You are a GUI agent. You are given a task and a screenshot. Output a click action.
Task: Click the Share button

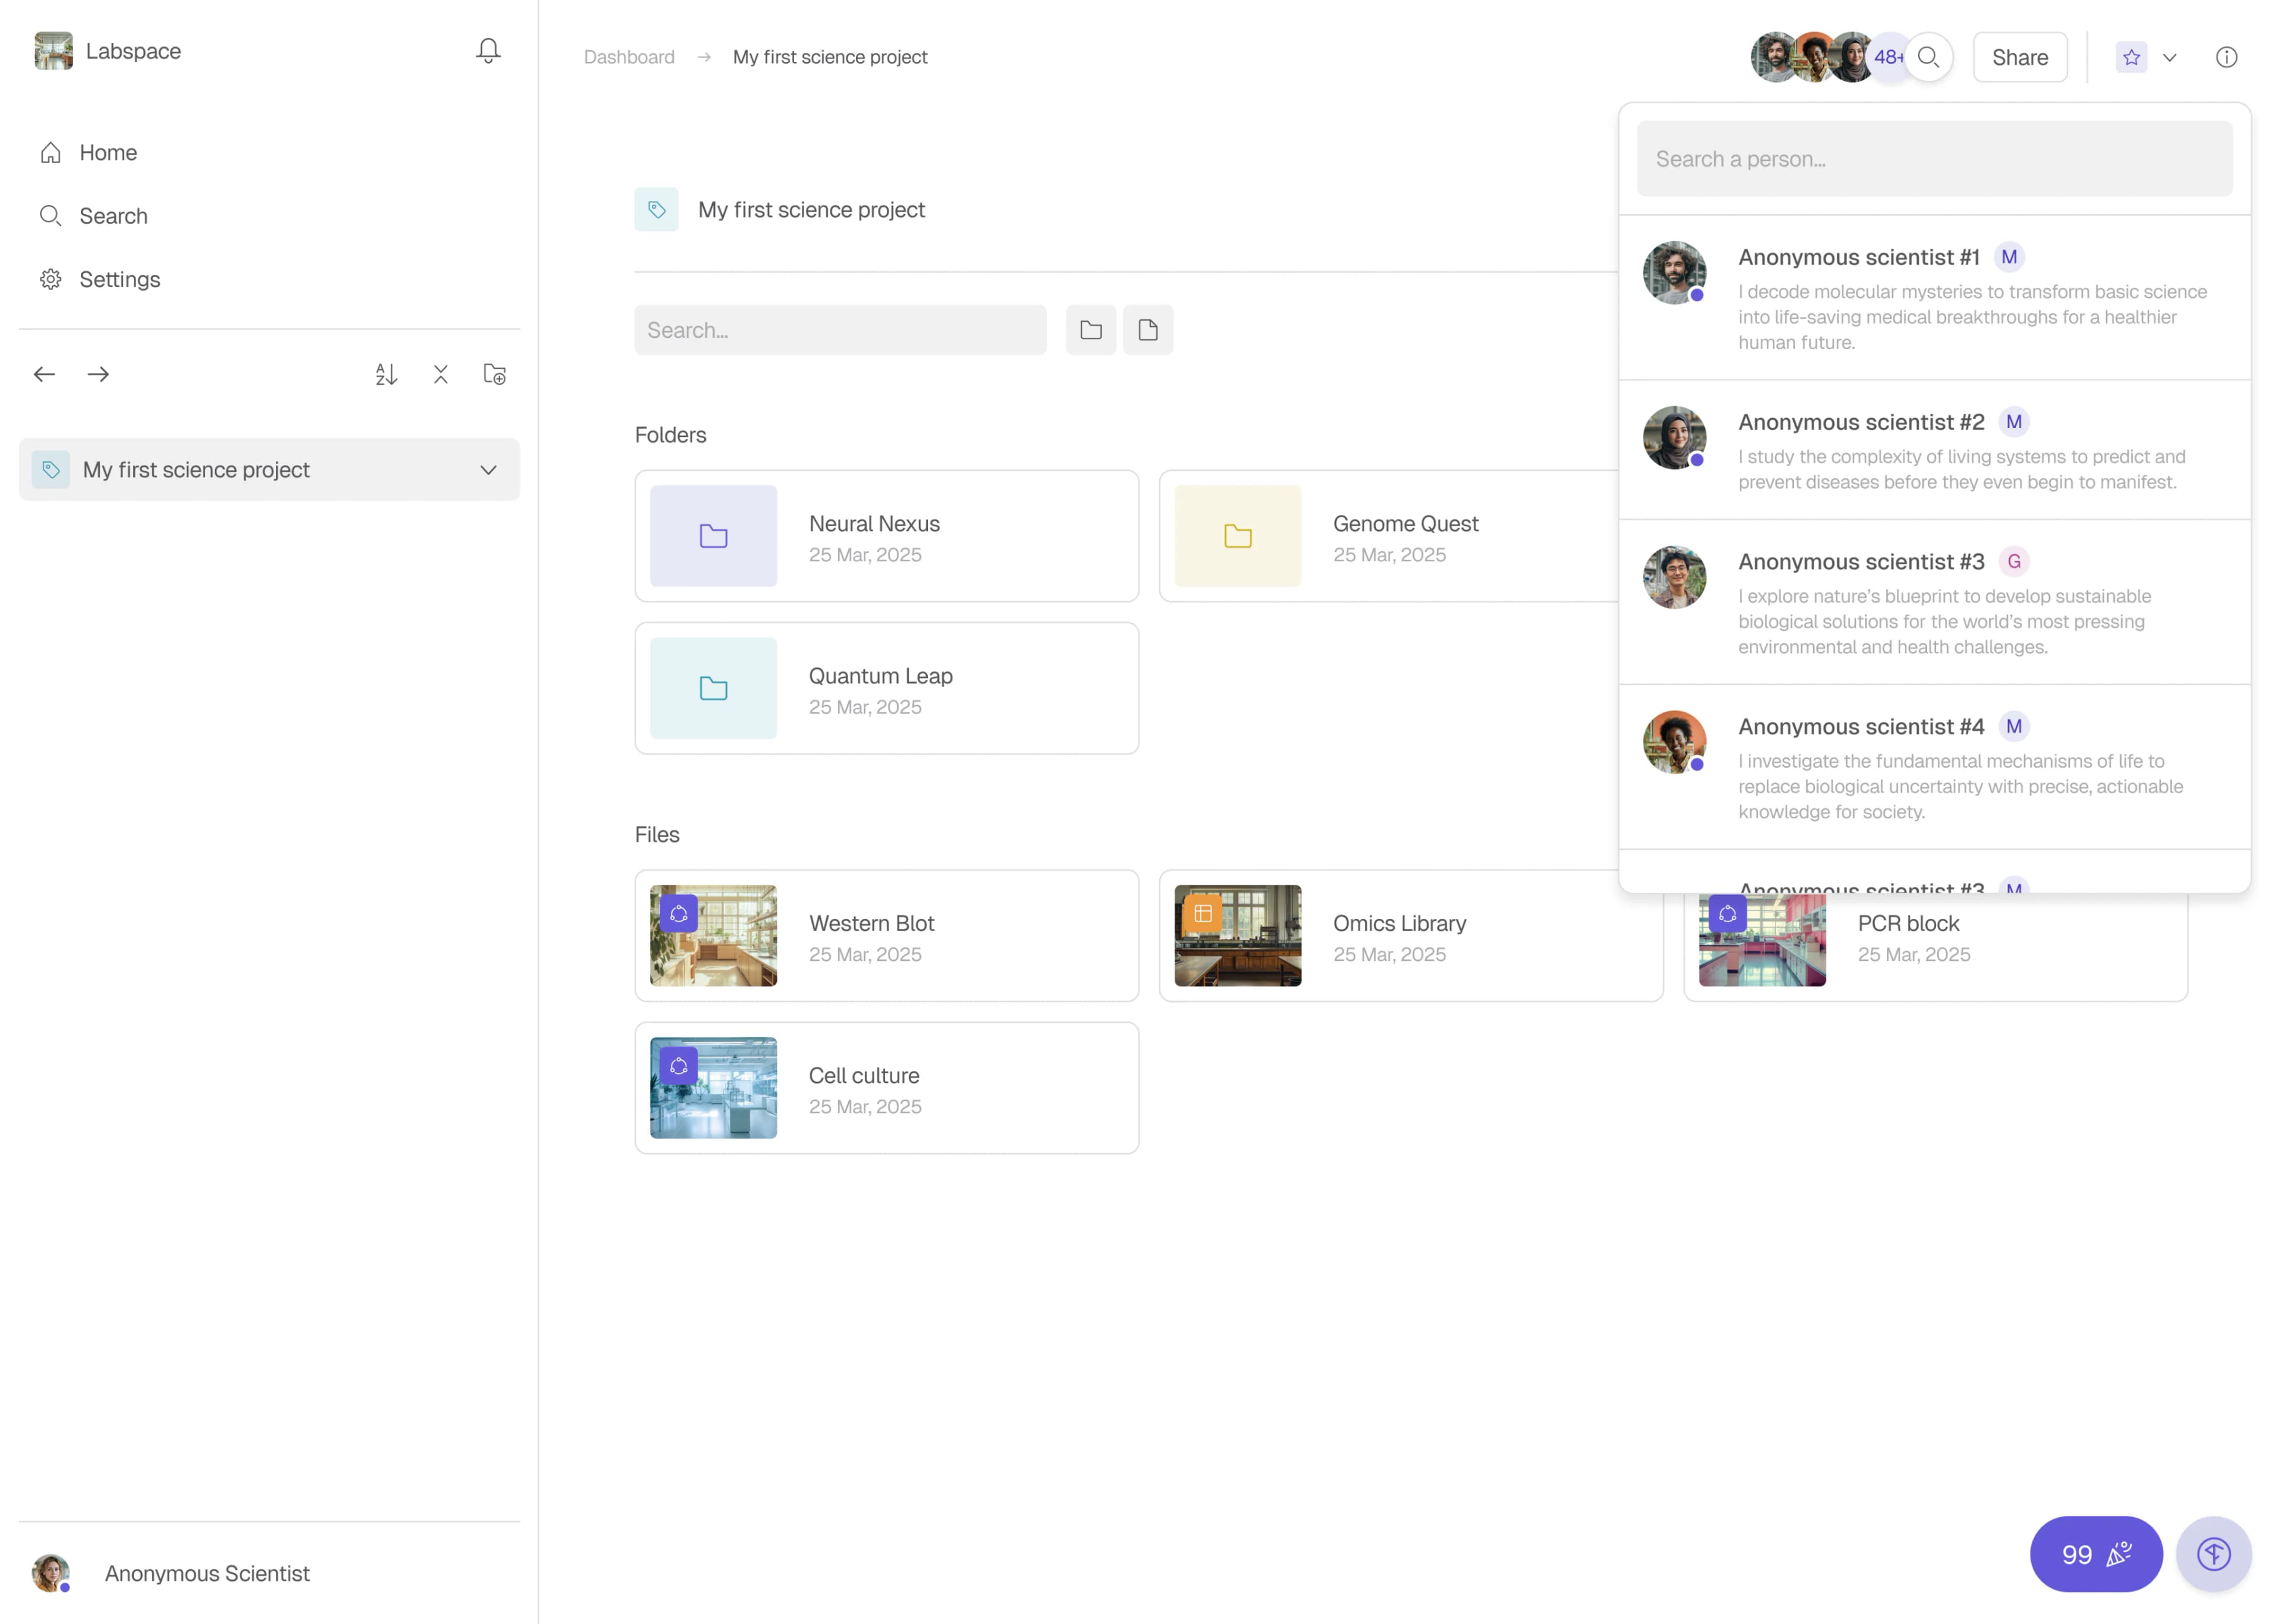point(2020,57)
